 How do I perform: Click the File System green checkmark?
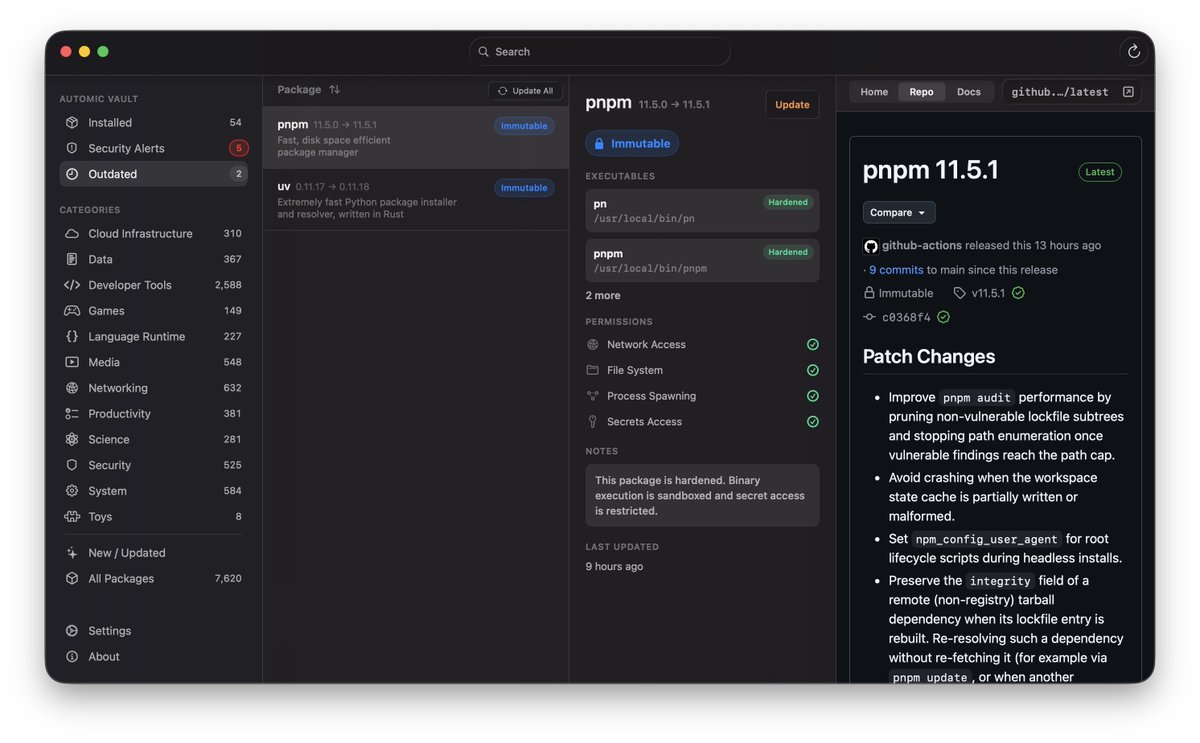[x=813, y=370]
